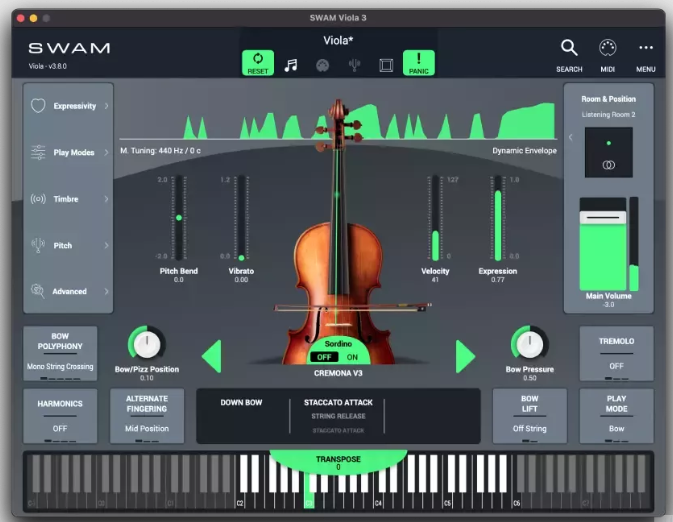
Task: Click the M. Tuning 440 Hz label
Action: point(160,151)
